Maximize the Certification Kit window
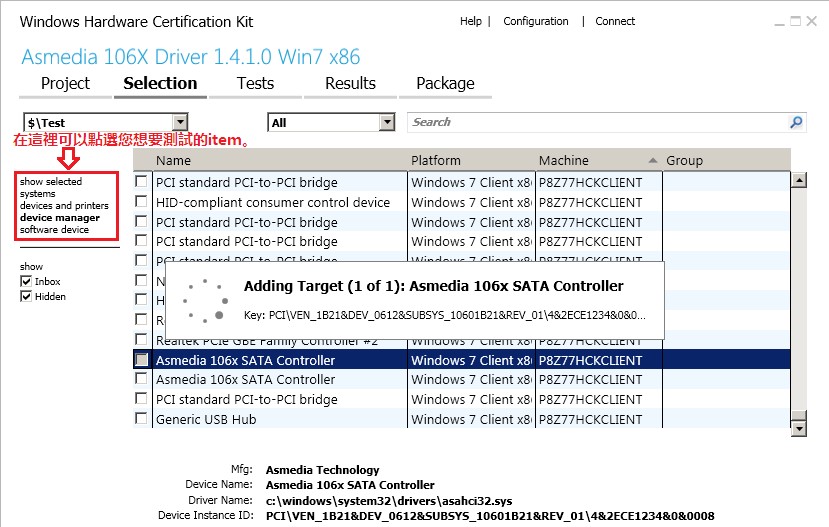 (x=796, y=21)
